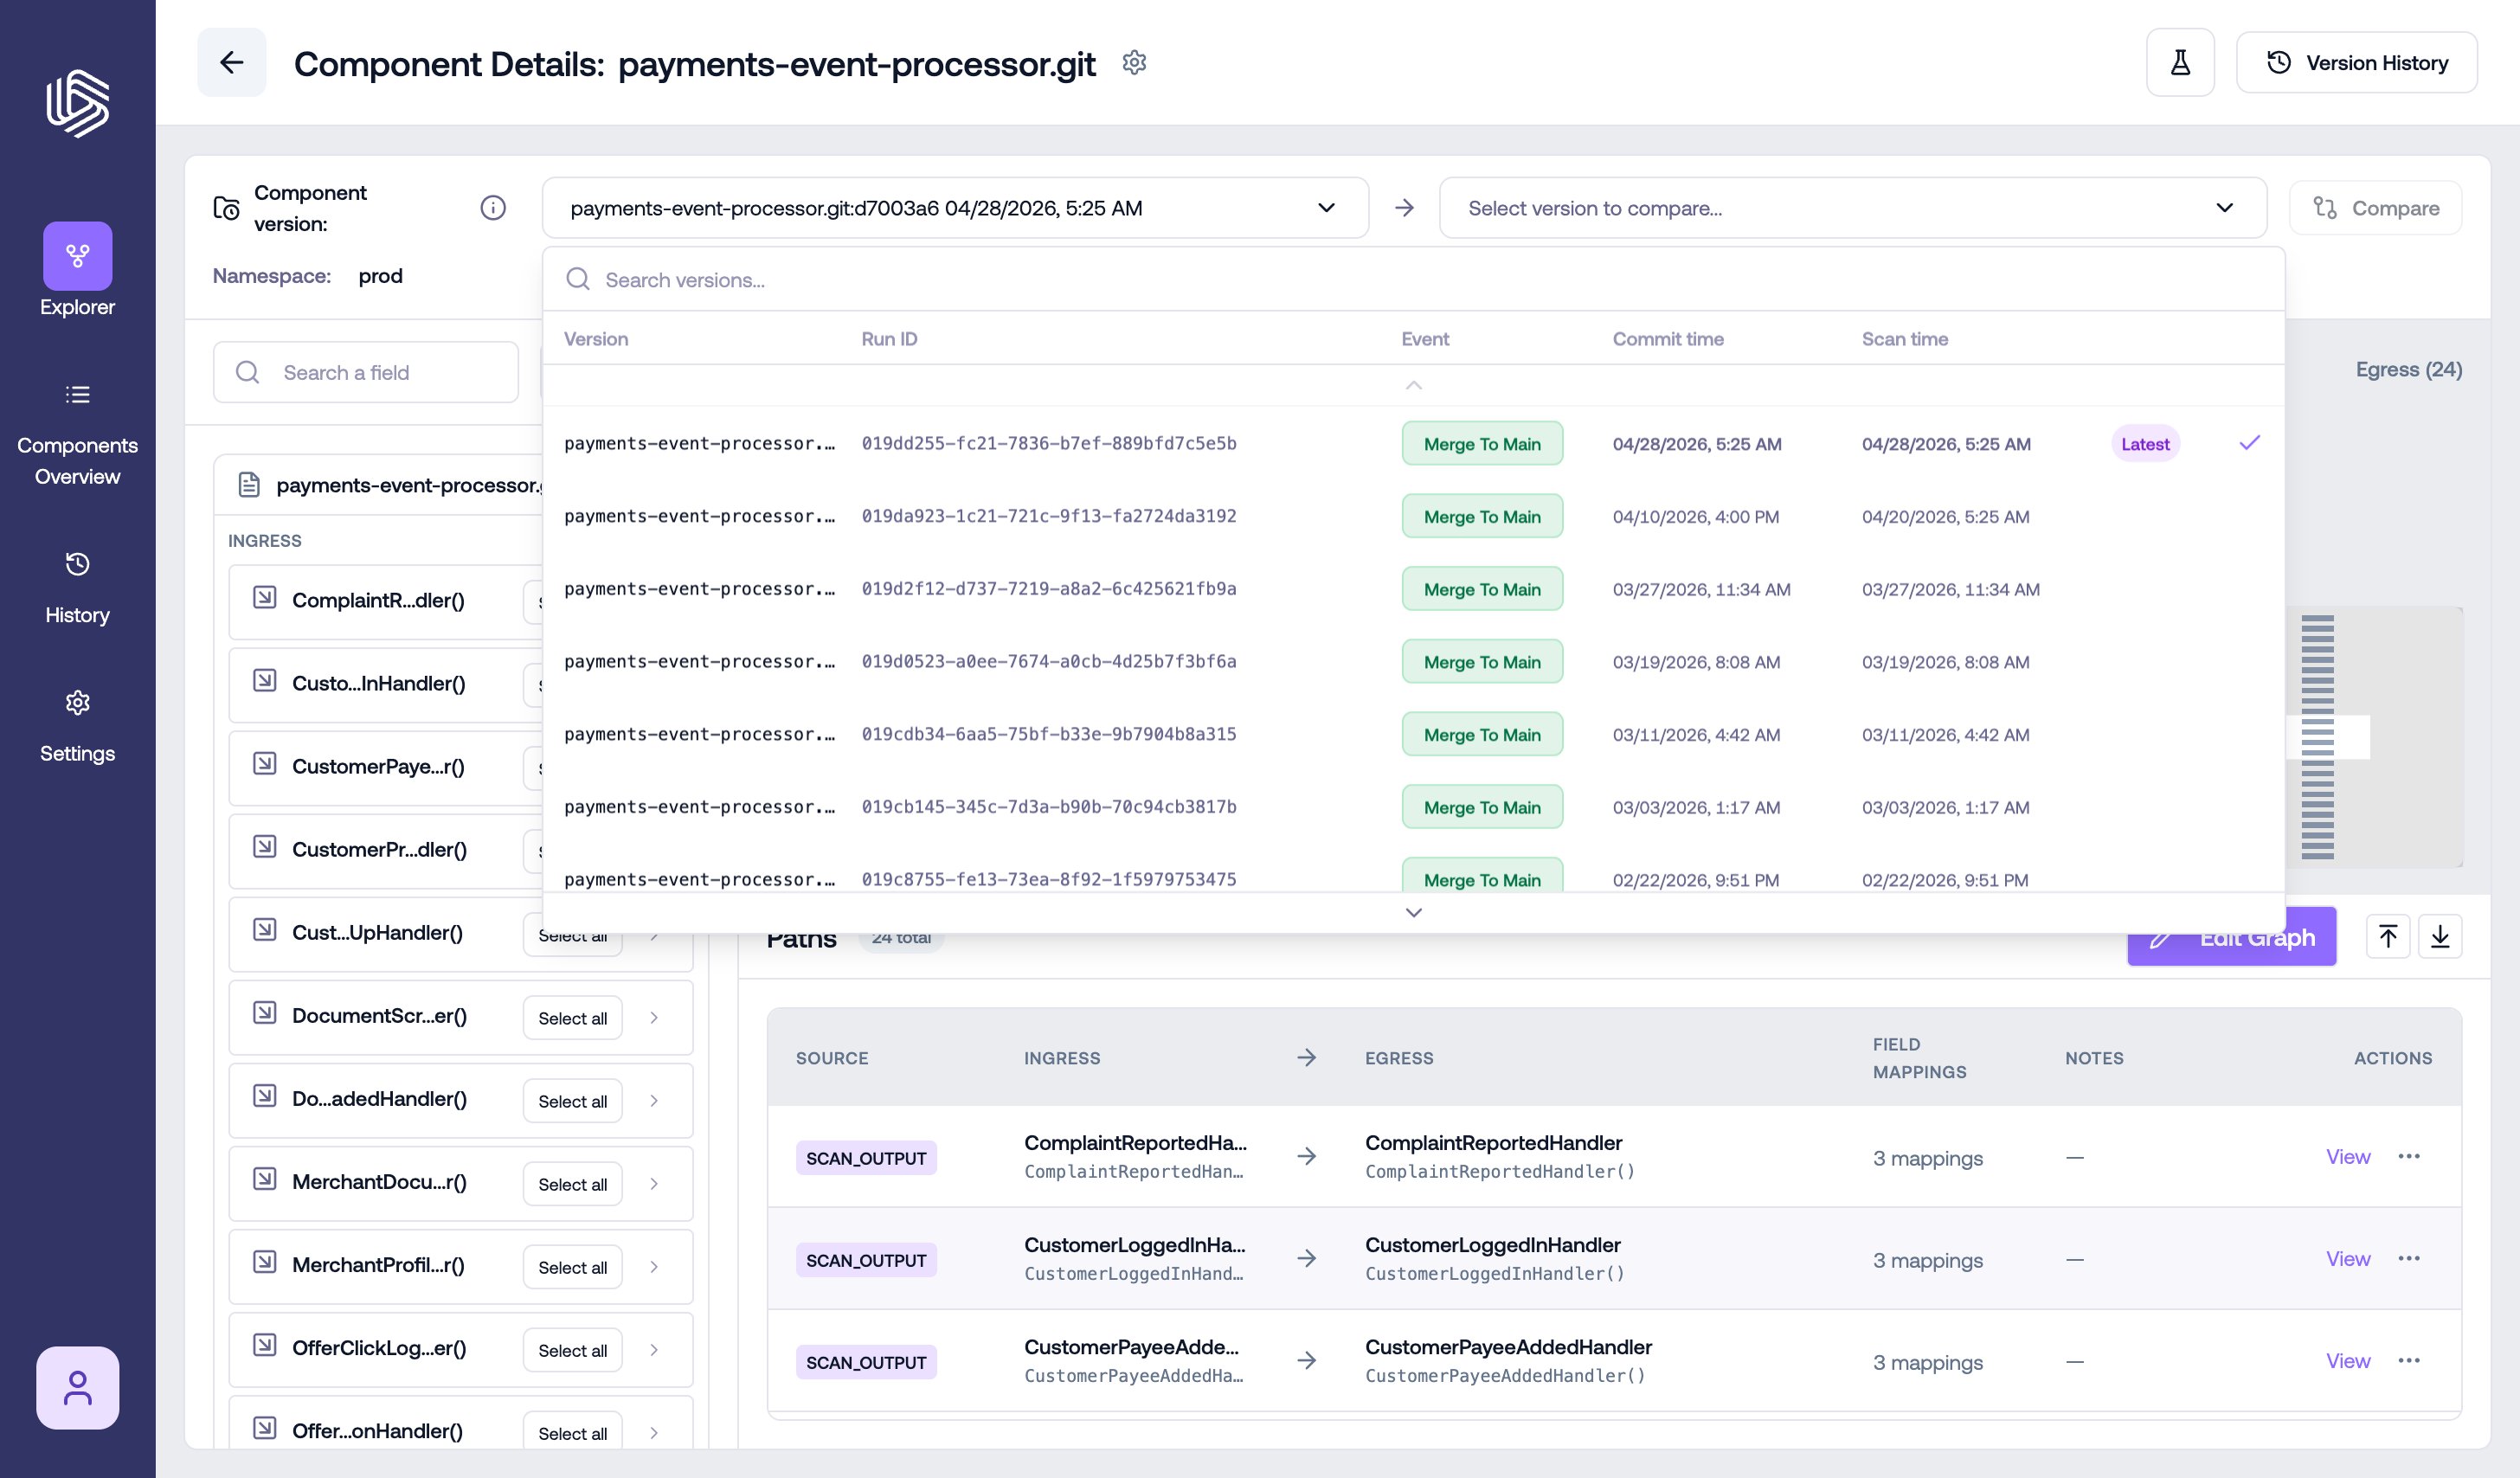Open more actions for CustomerLoggedInHandler row

point(2408,1258)
